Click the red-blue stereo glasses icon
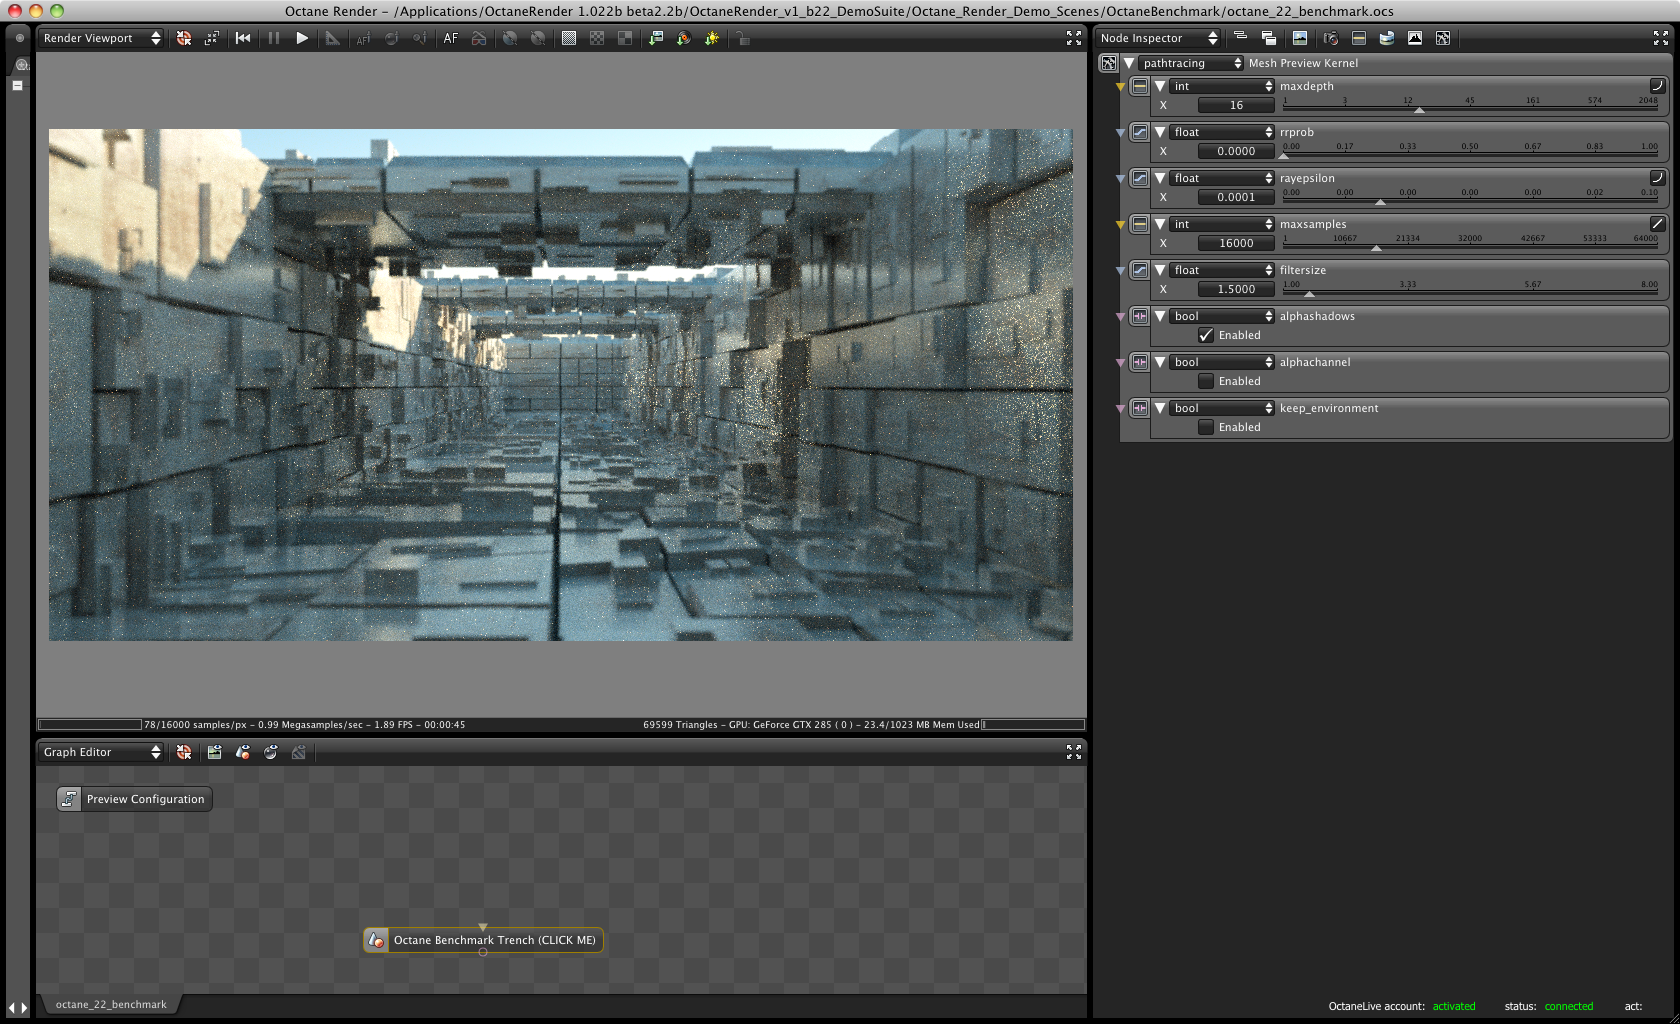 pos(479,38)
